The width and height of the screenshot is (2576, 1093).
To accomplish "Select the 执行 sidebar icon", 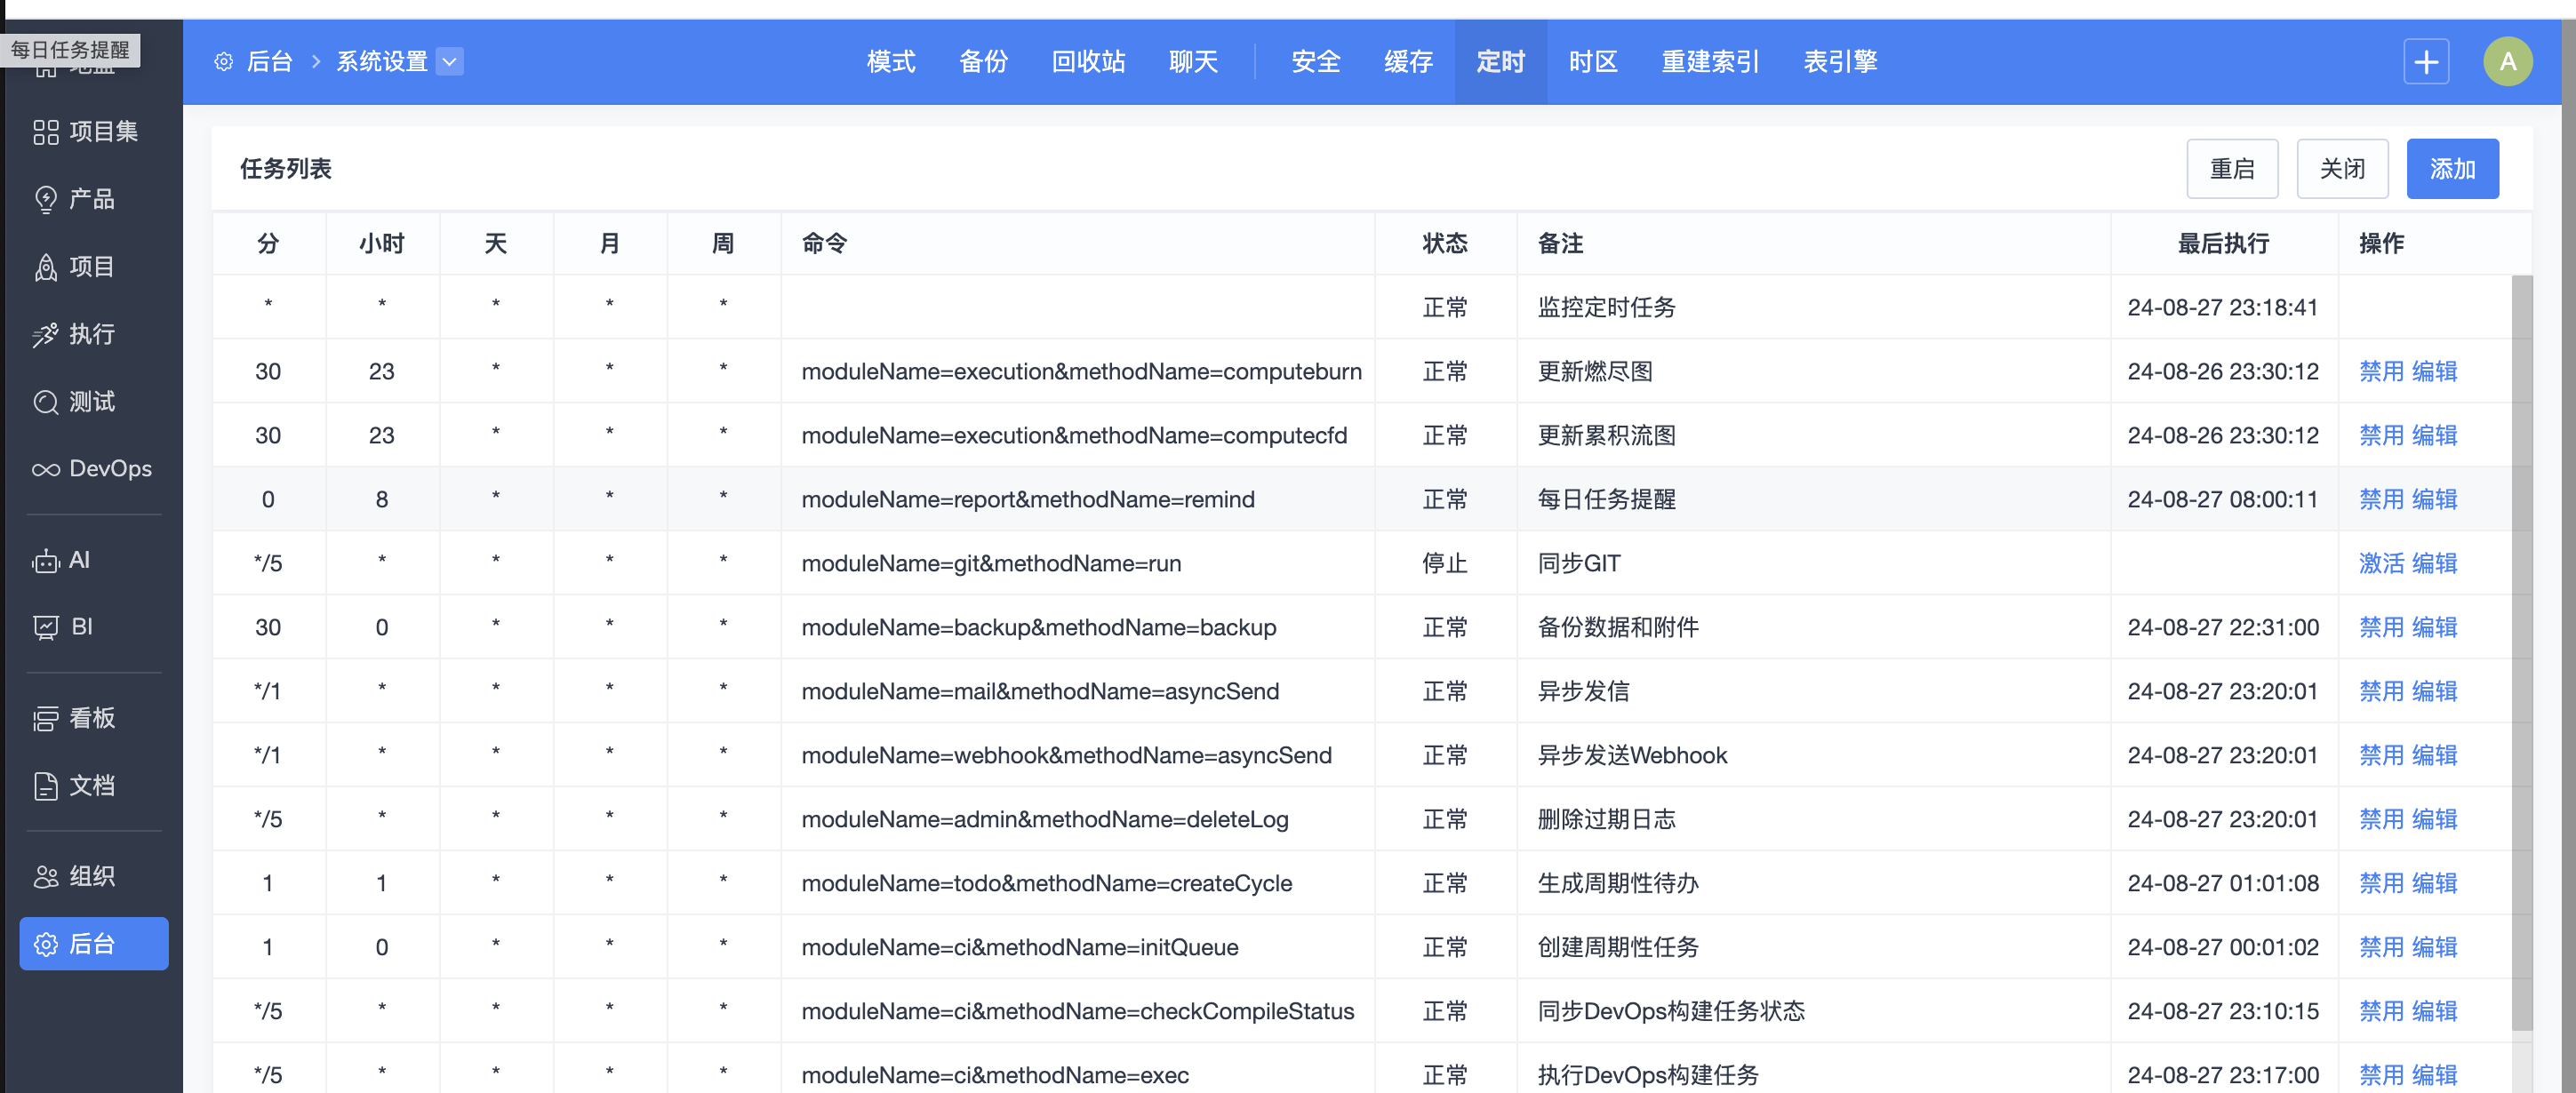I will (x=46, y=335).
